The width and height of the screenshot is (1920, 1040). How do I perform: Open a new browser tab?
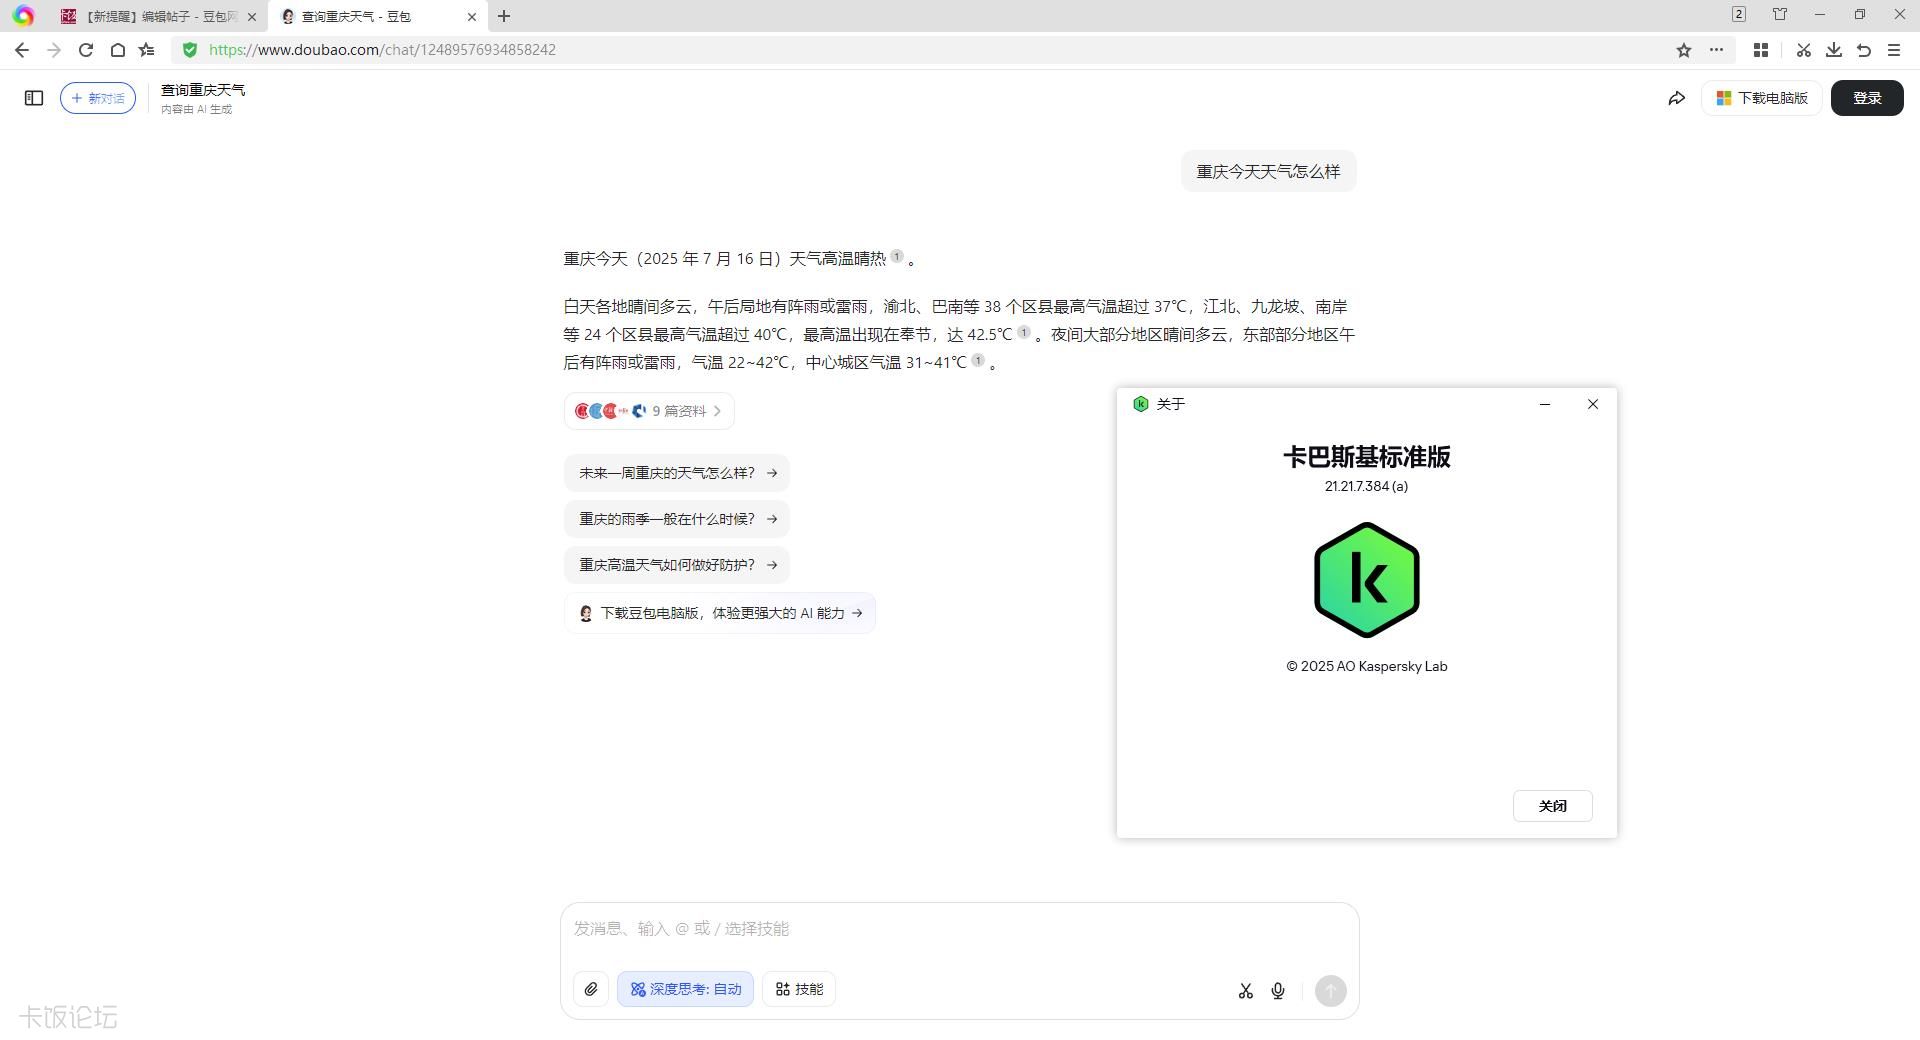(x=504, y=16)
